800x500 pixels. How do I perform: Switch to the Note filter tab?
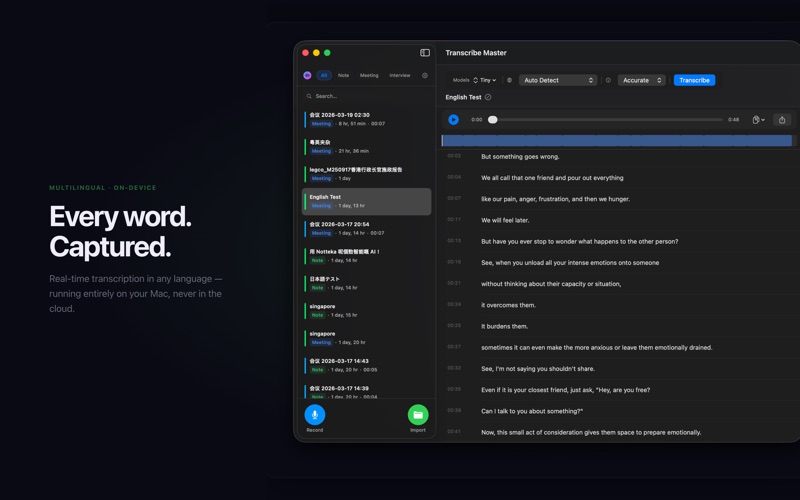[x=343, y=76]
